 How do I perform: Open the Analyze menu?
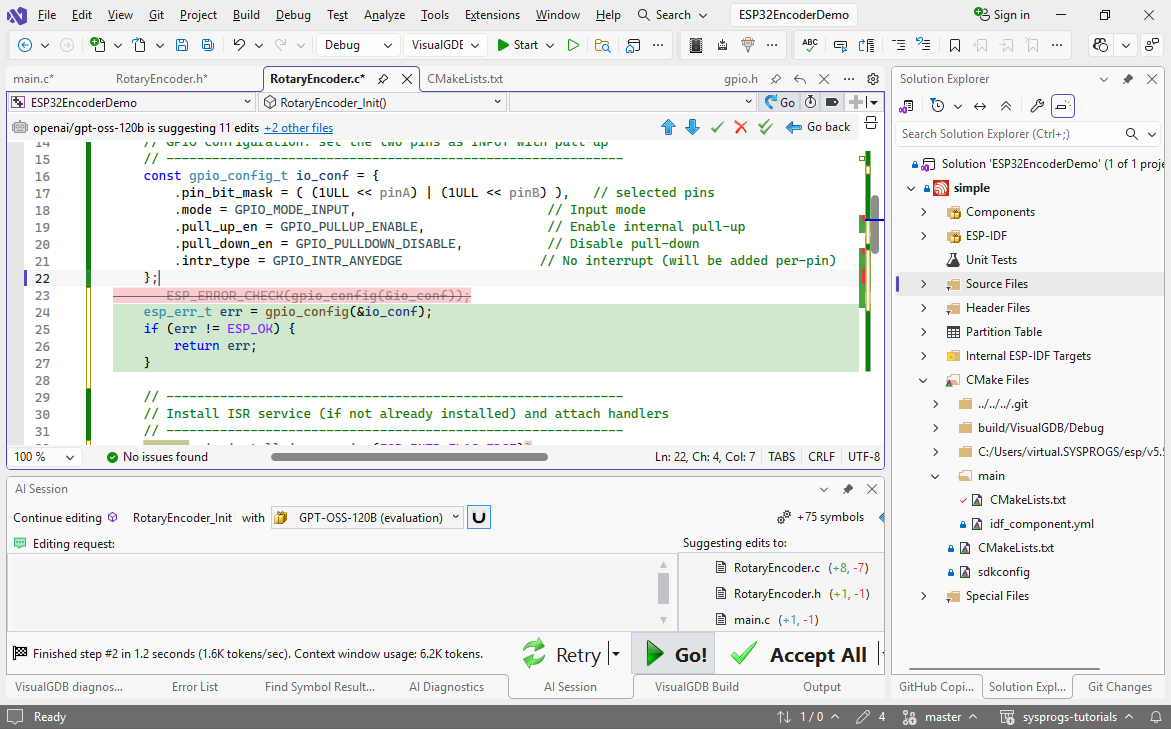pos(384,15)
